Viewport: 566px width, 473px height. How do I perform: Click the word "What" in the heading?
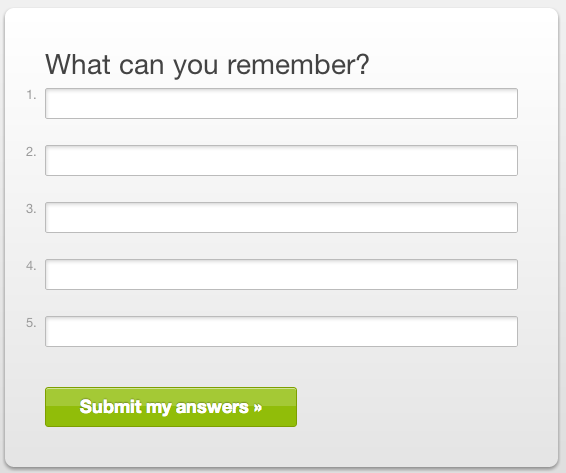tap(78, 64)
